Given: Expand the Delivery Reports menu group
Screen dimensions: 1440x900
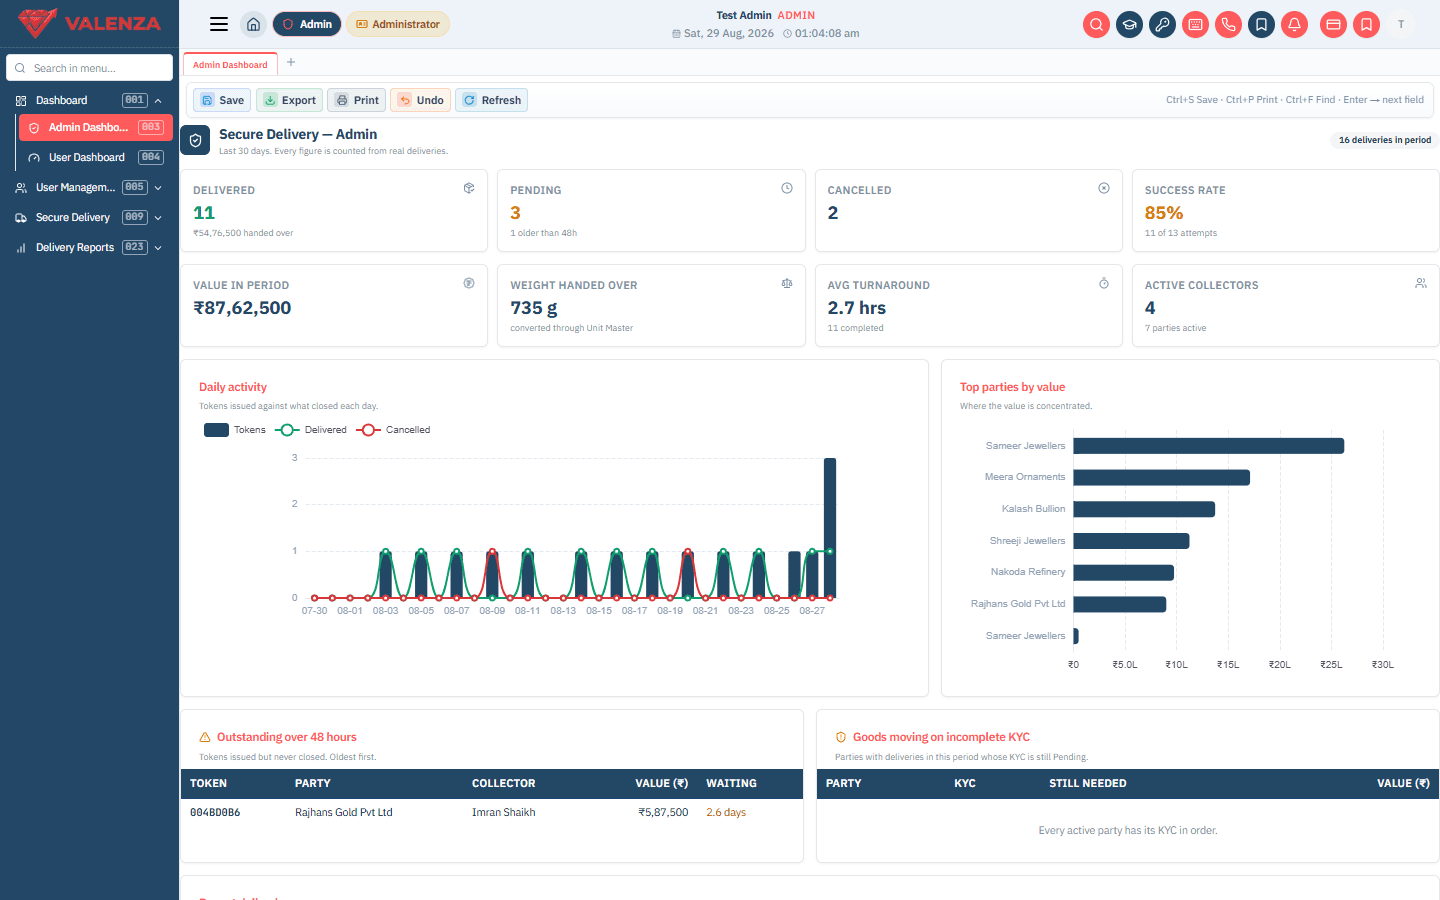Looking at the screenshot, I should click(x=89, y=247).
